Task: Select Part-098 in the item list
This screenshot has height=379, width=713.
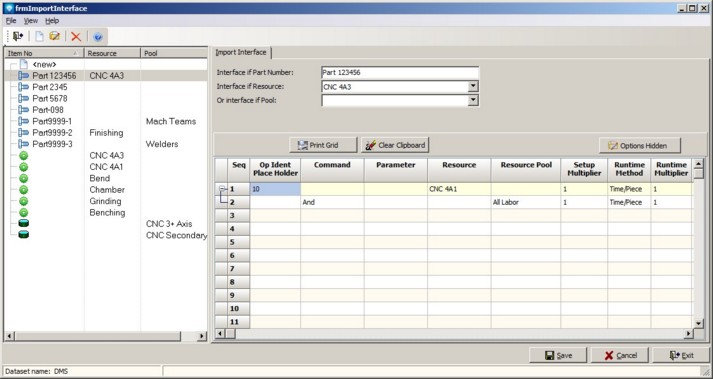Action: 48,110
